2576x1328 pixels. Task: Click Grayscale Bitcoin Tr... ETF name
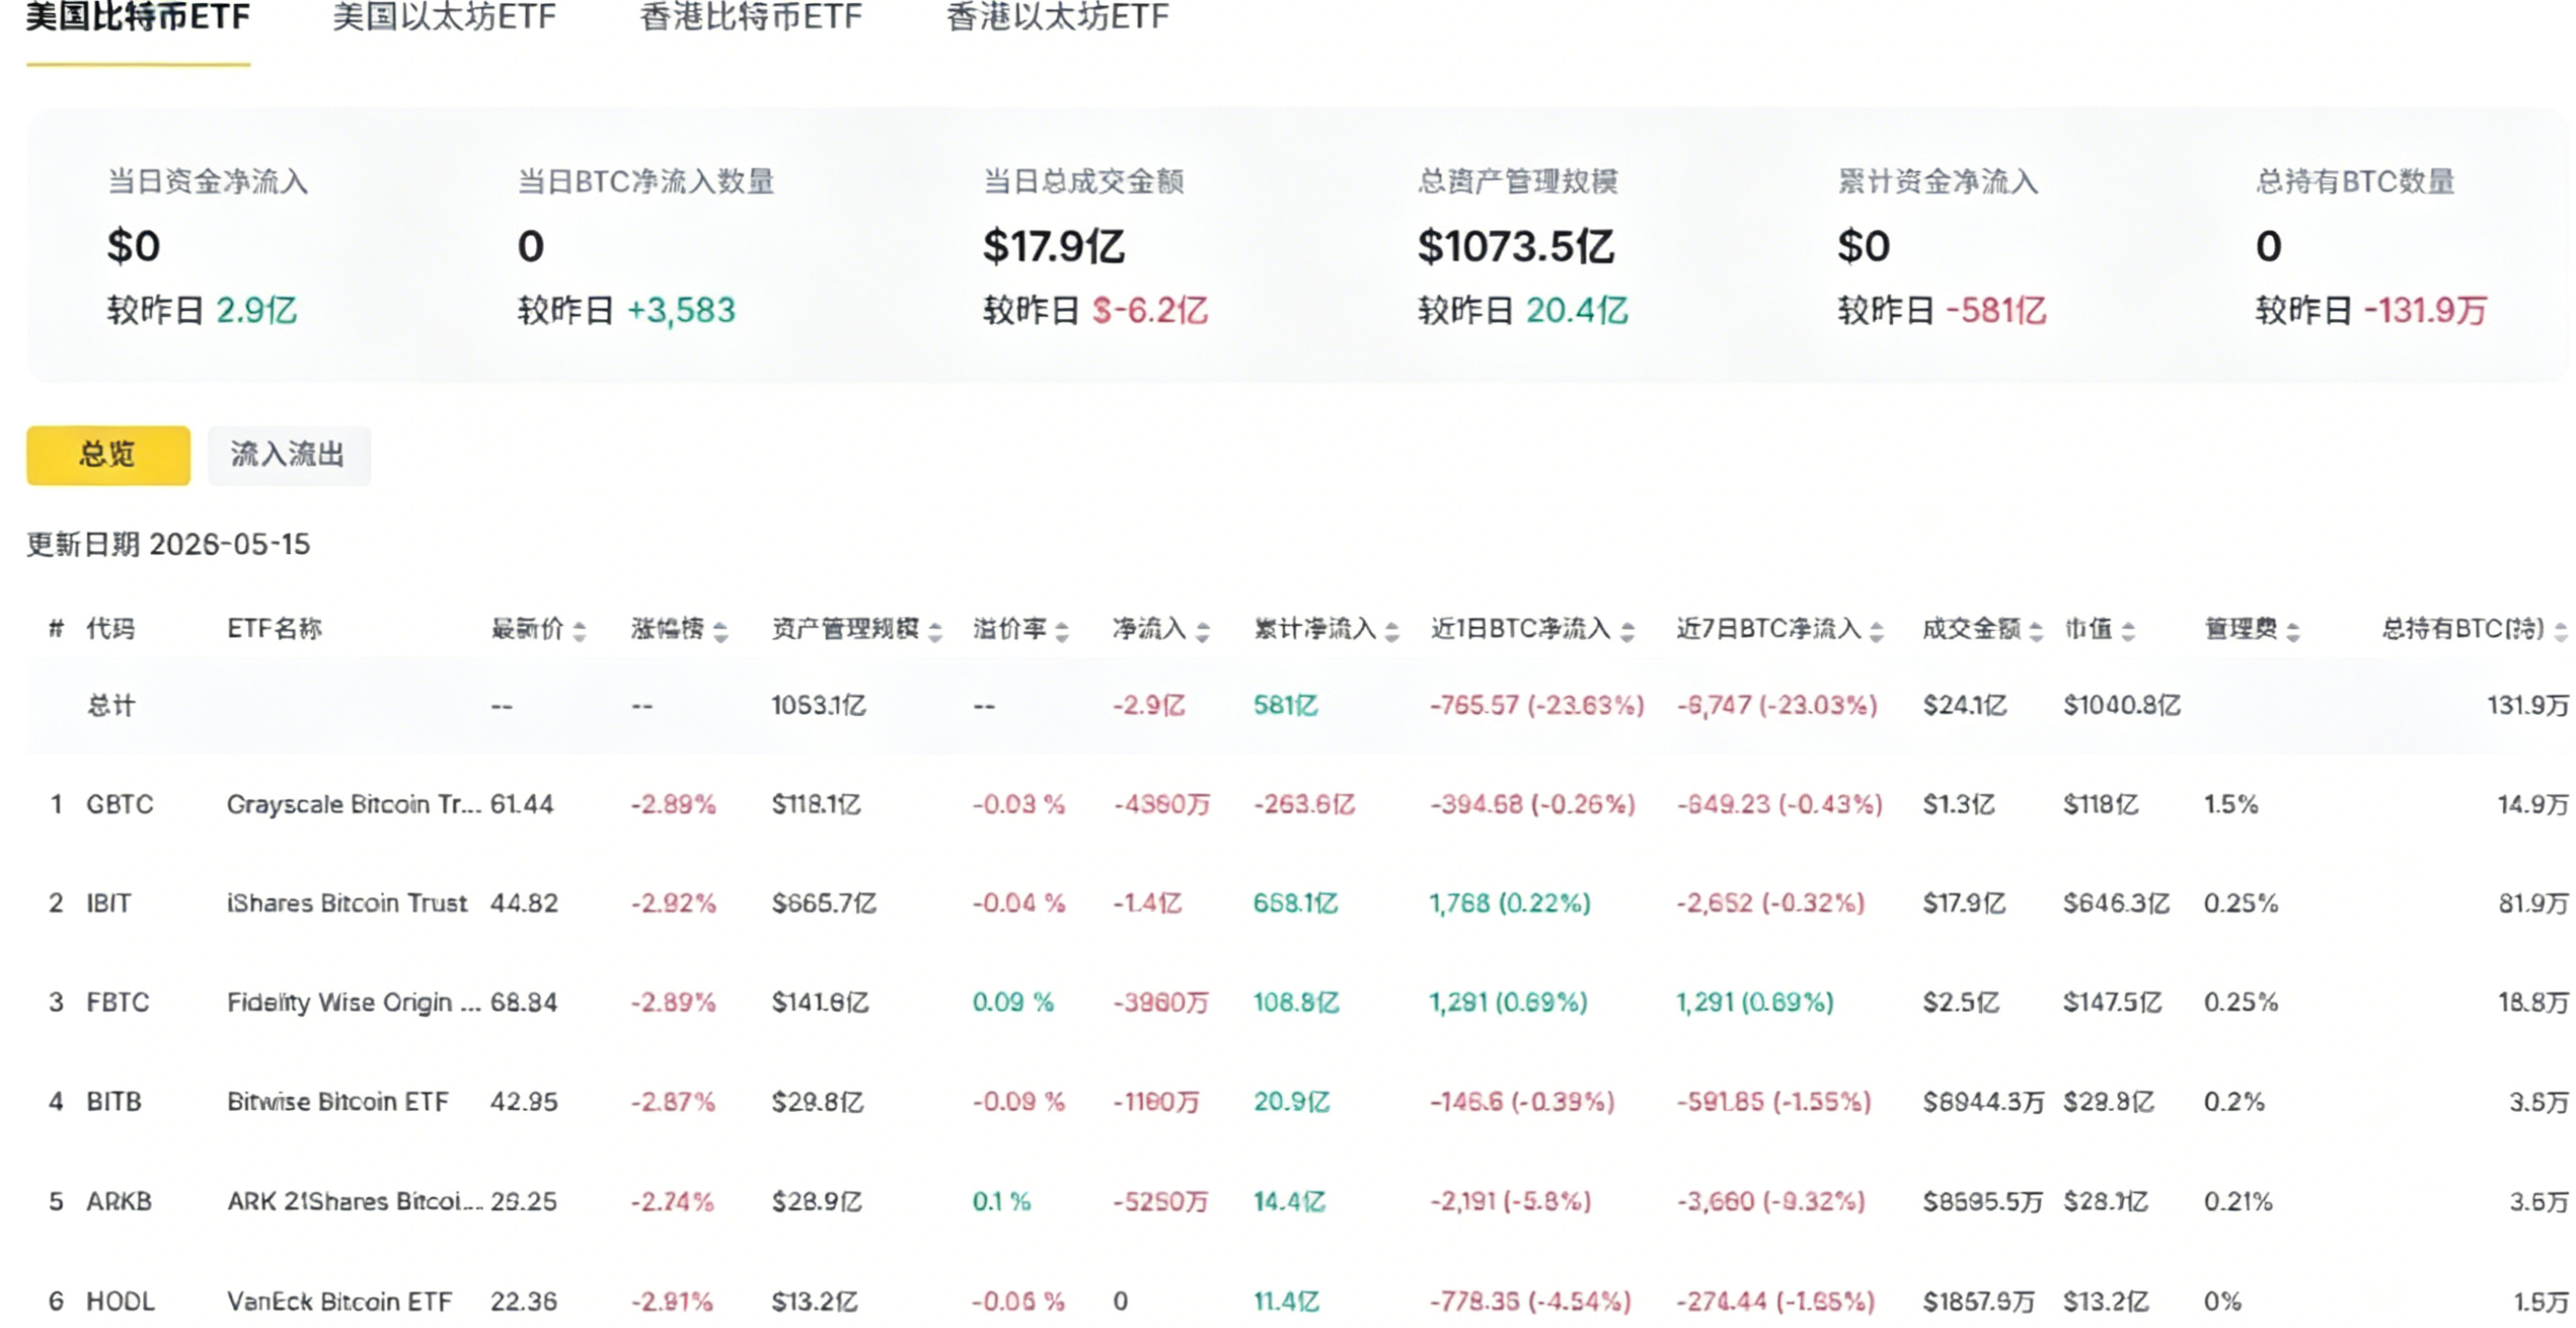354,804
